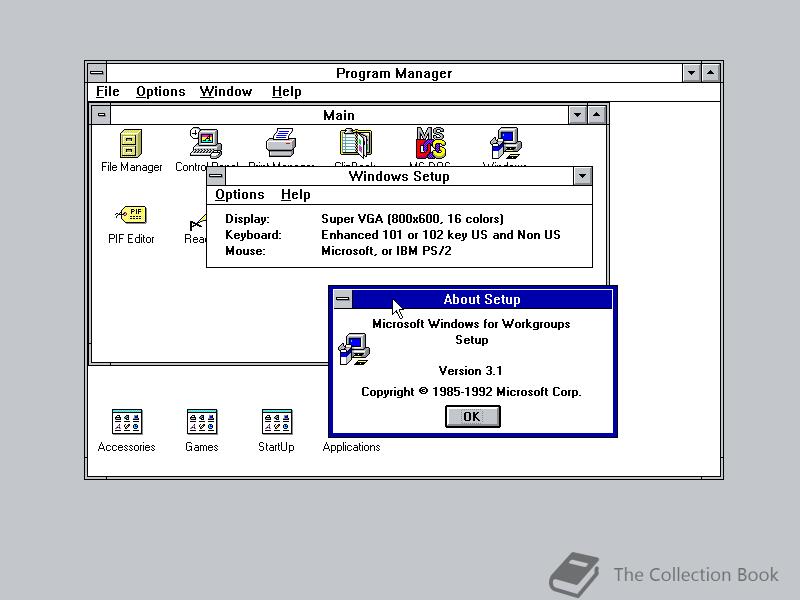Click the Windows Setup title bar
This screenshot has height=600, width=800.
tap(399, 176)
